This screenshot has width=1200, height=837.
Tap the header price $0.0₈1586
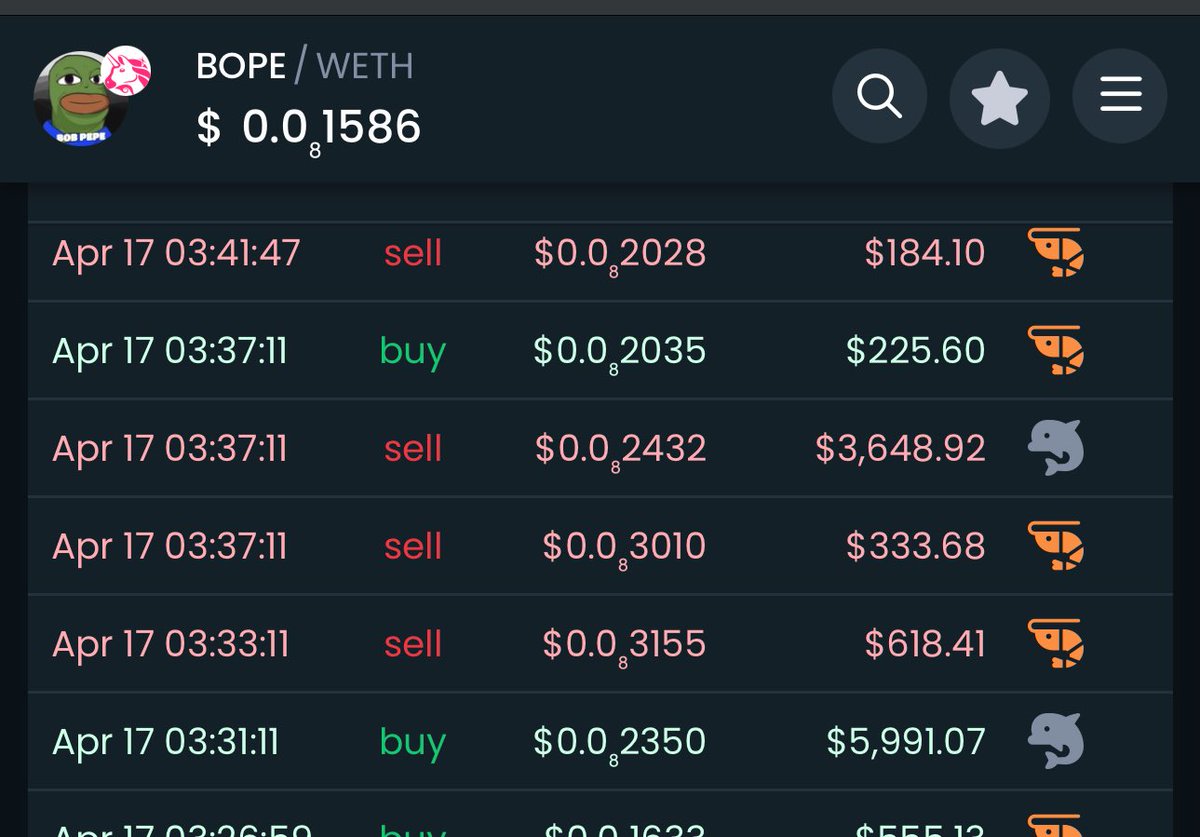[x=309, y=129]
